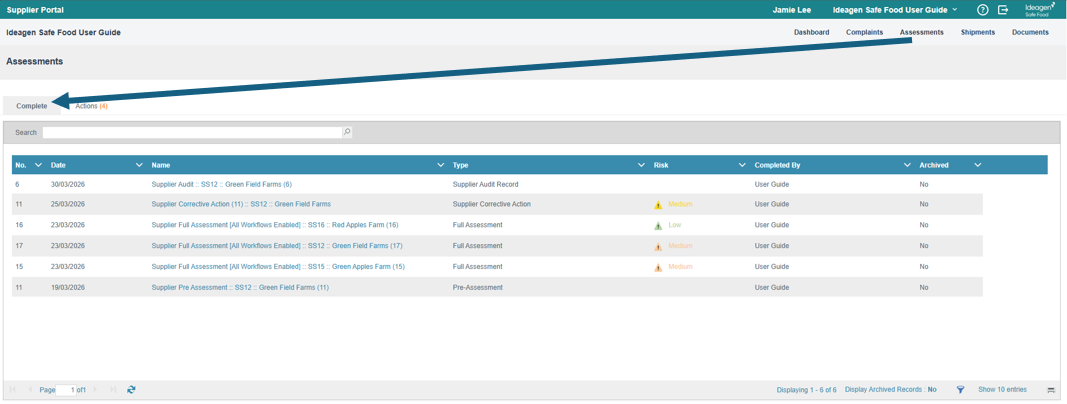This screenshot has width=1067, height=404.
Task: Click the Search input field
Action: (193, 133)
